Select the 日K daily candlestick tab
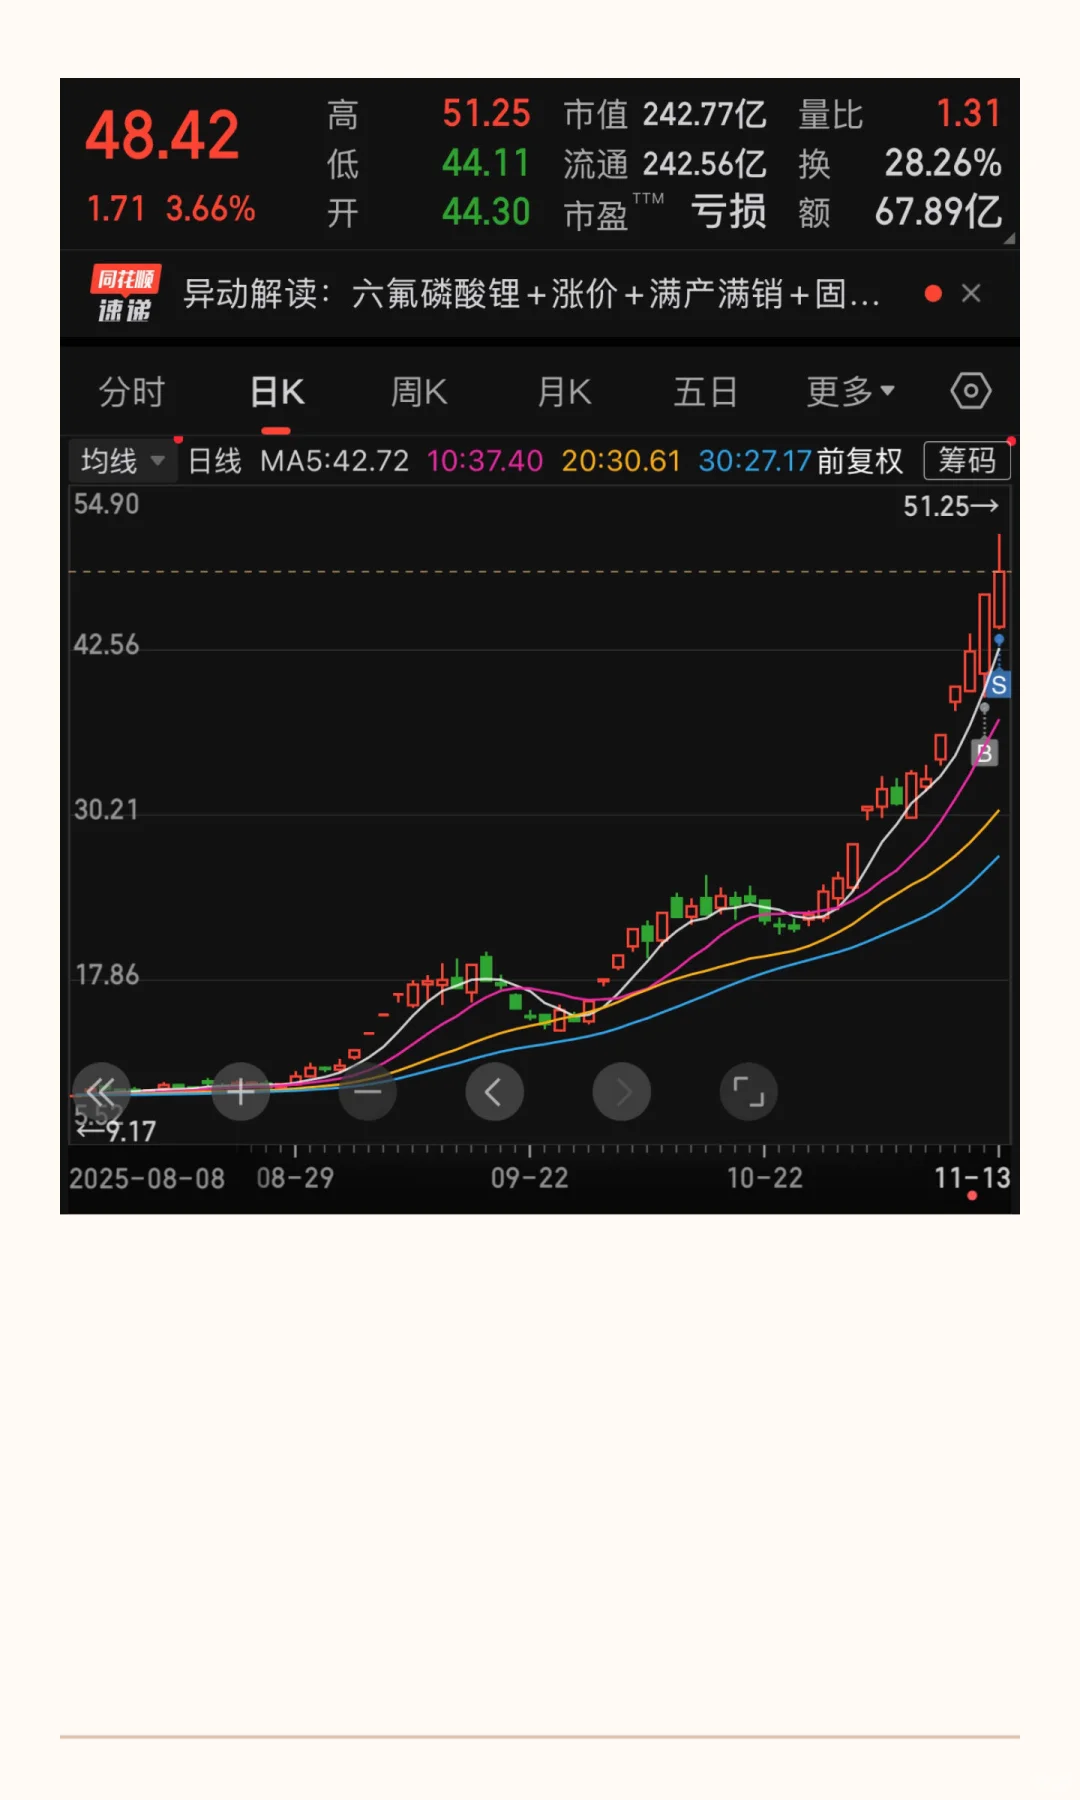This screenshot has width=1080, height=1800. pos(277,392)
